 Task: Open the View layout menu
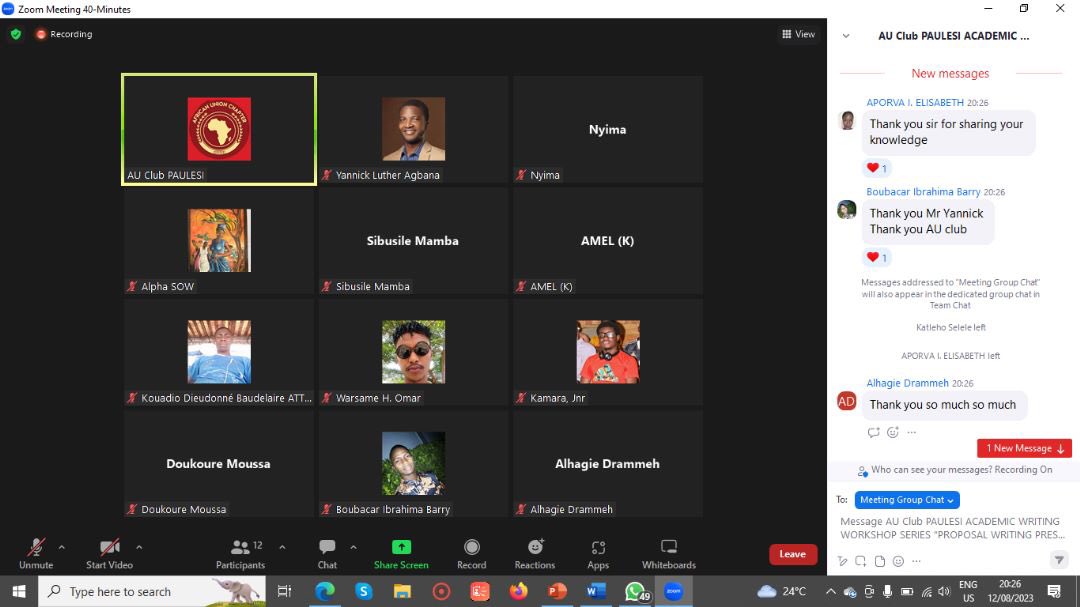coord(798,34)
